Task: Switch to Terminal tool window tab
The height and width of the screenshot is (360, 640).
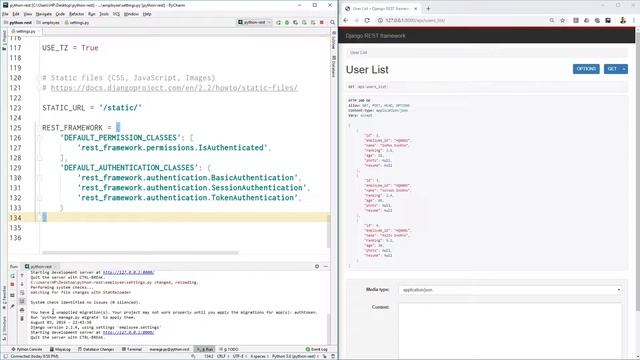Action: 132,349
